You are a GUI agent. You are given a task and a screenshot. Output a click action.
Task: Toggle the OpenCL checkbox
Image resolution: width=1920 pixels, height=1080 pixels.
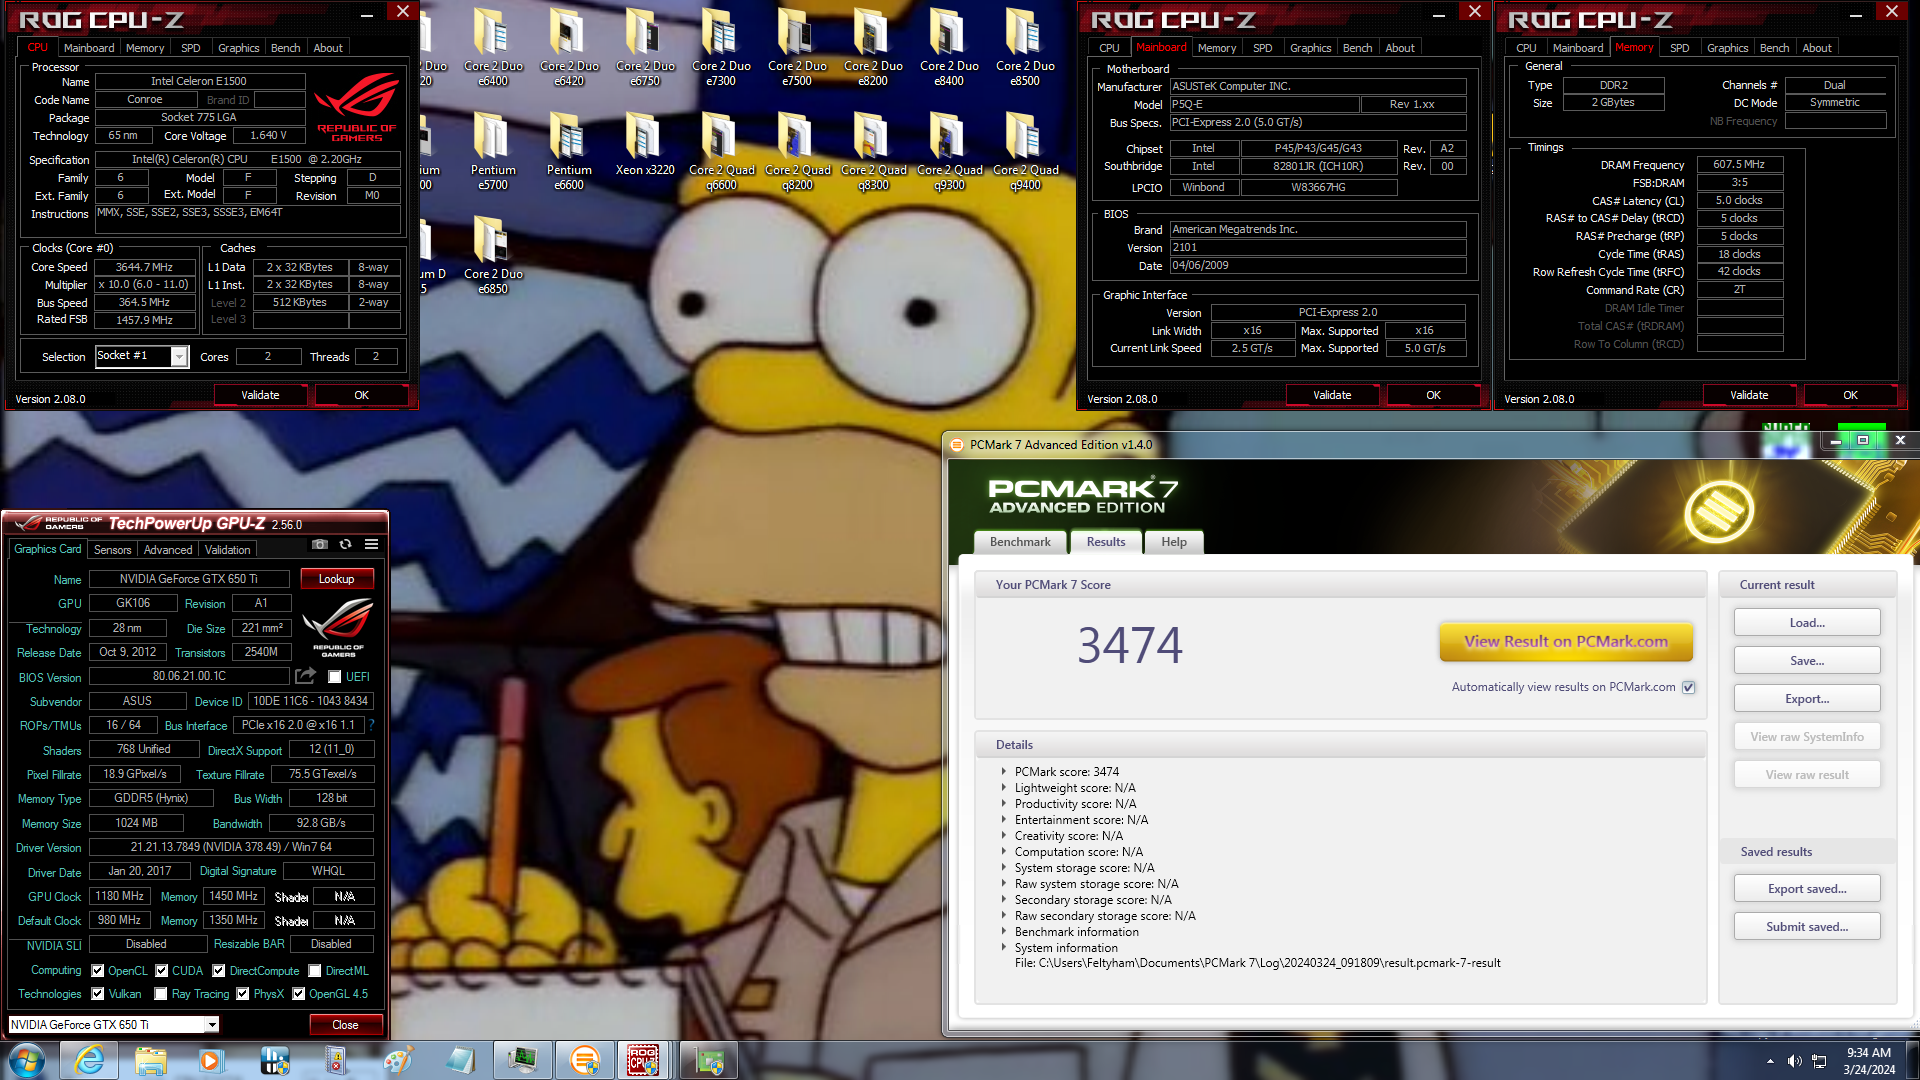pyautogui.click(x=98, y=971)
